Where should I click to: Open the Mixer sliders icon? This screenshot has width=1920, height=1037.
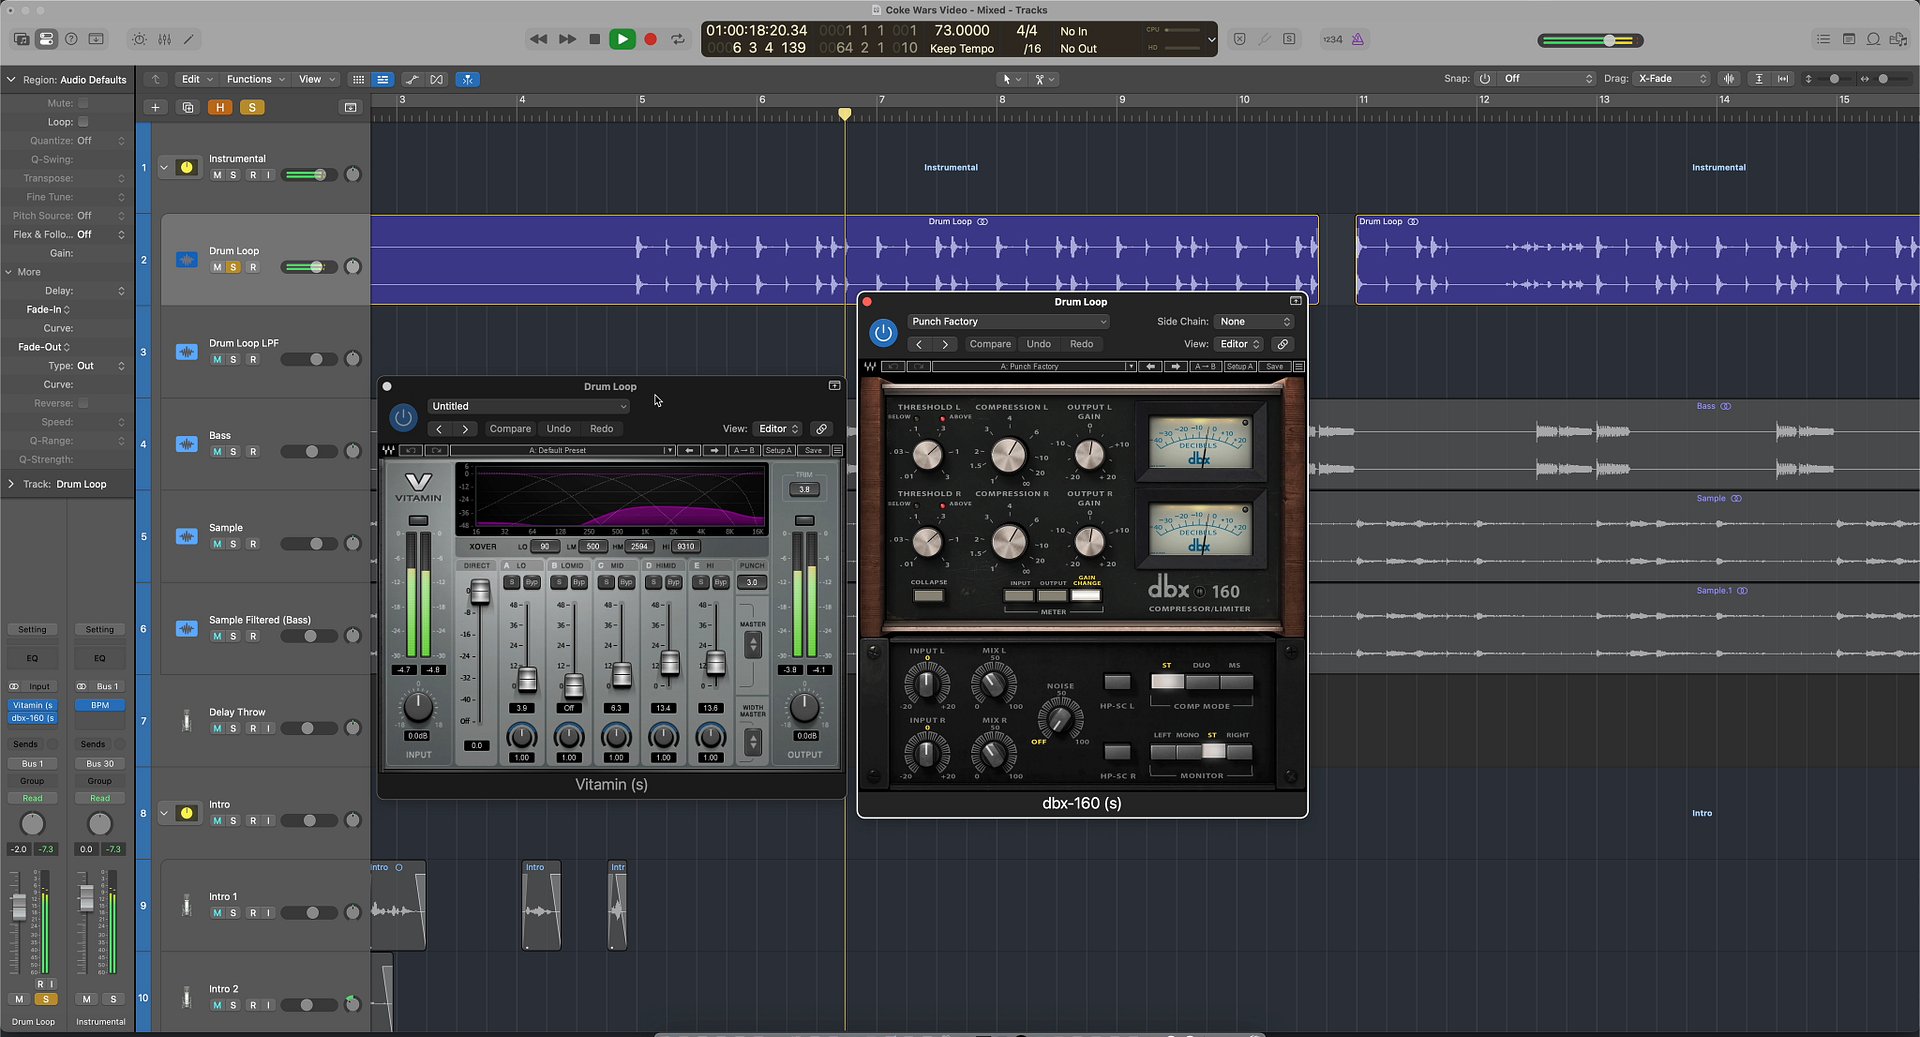coord(164,39)
